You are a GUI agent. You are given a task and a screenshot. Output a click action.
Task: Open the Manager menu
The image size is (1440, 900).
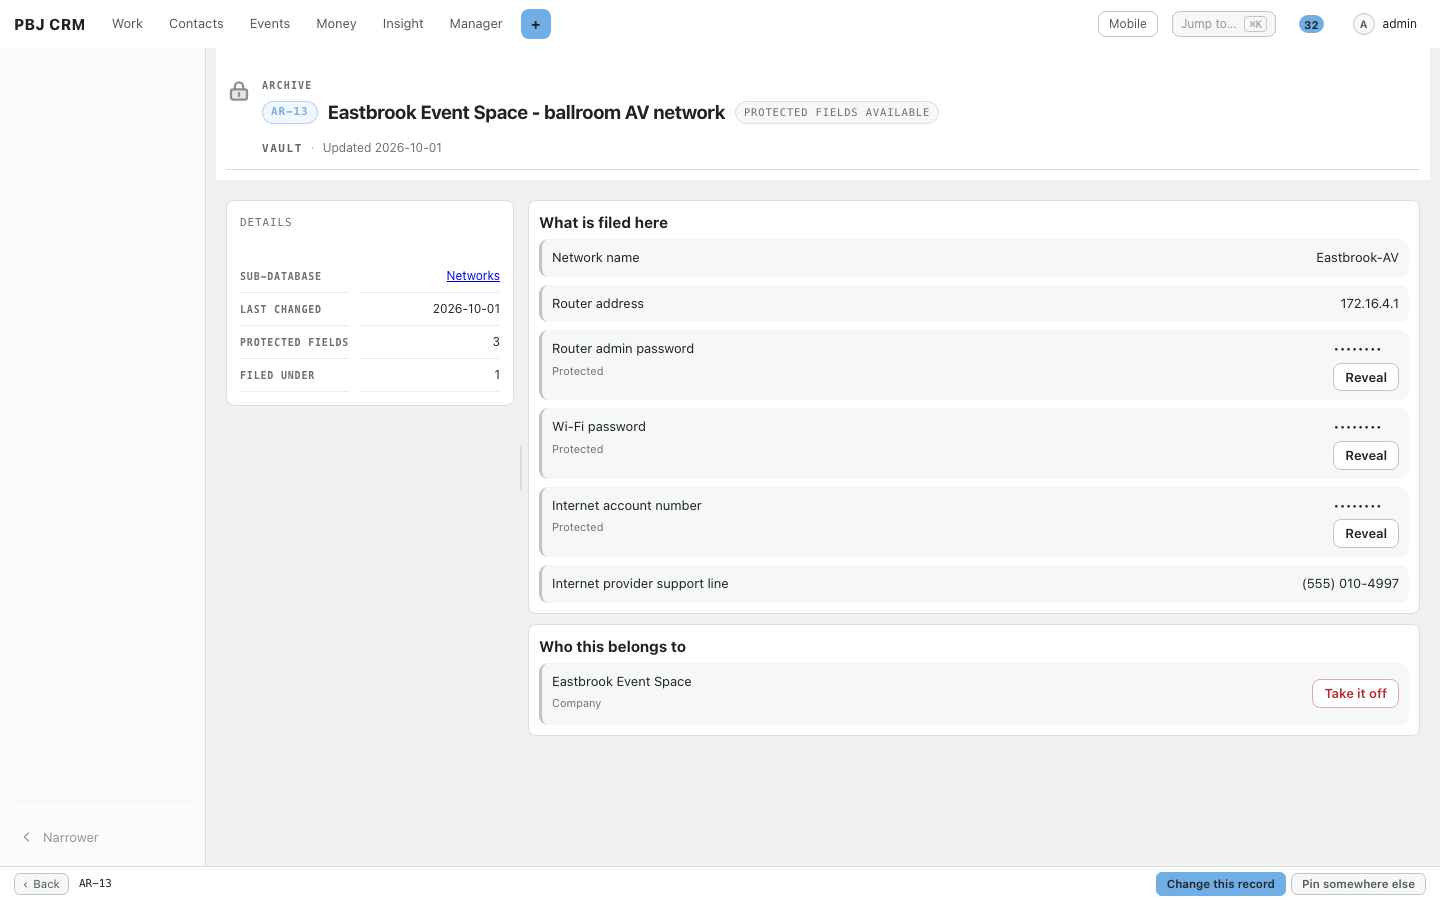coord(476,24)
